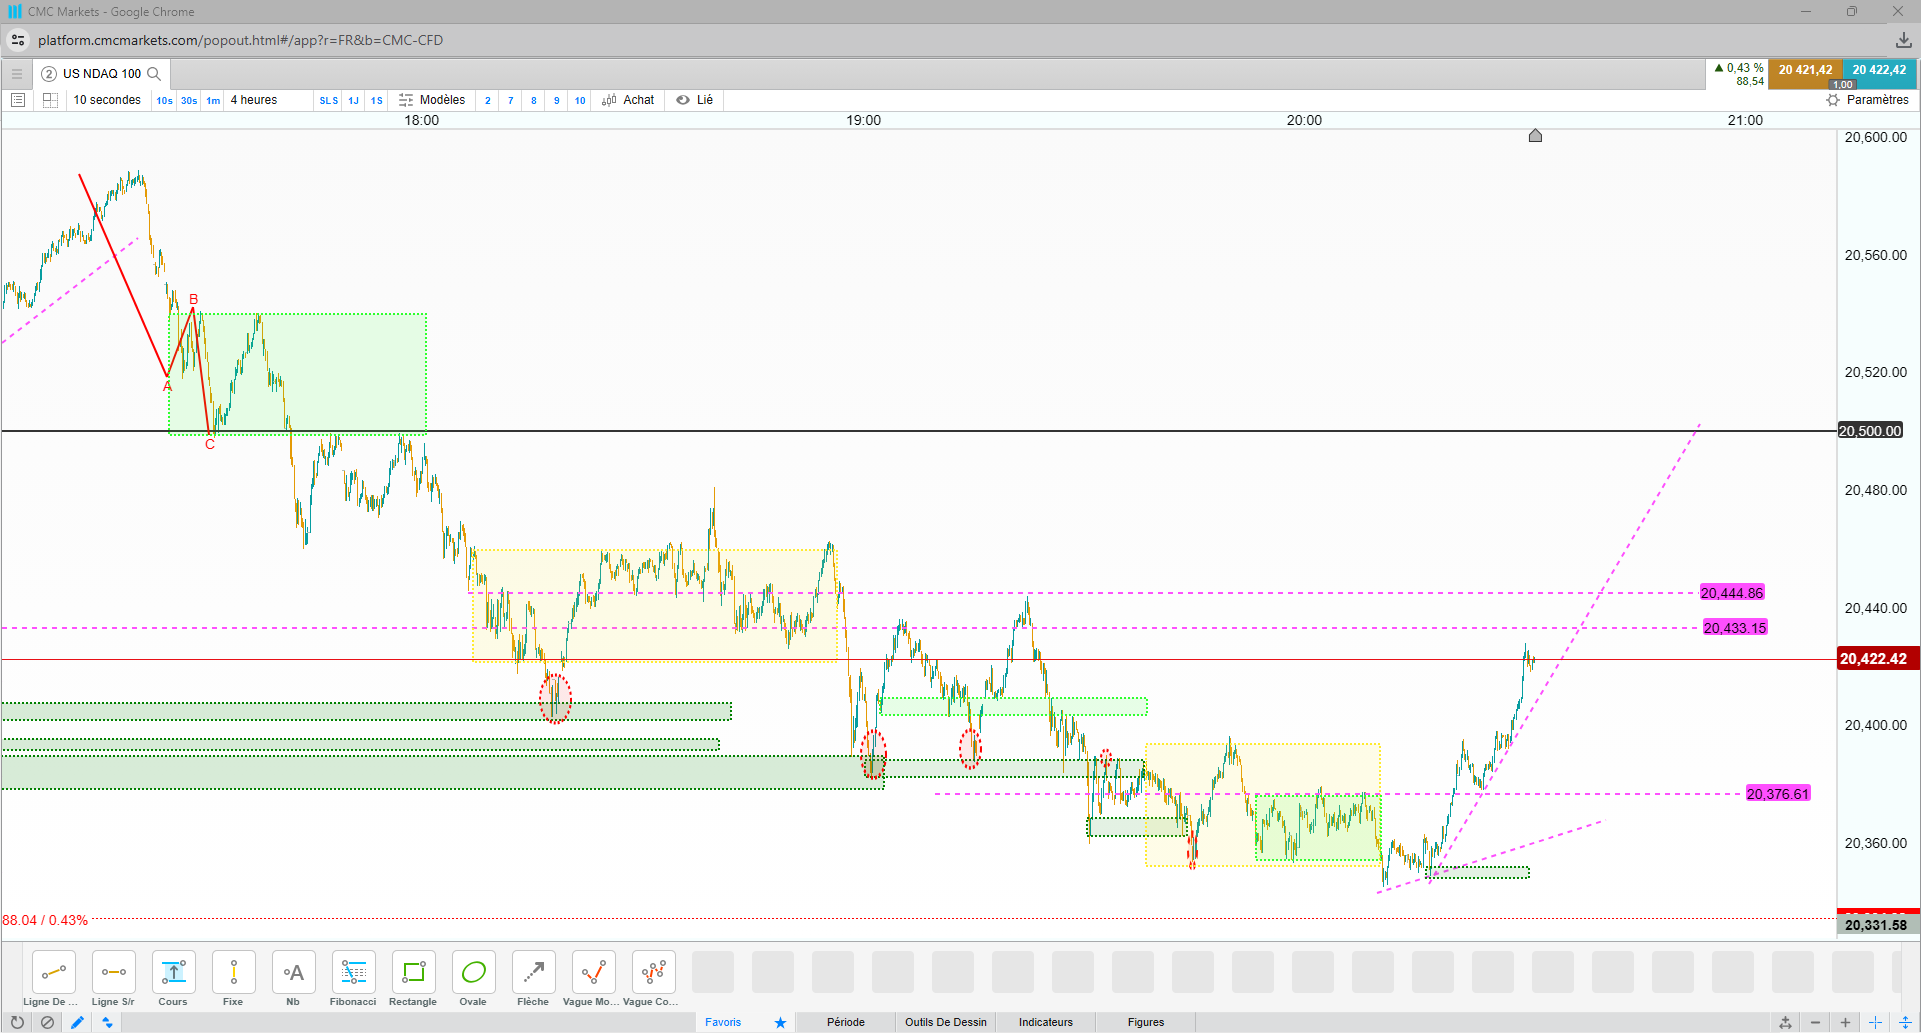Image resolution: width=1921 pixels, height=1033 pixels.
Task: Open the 10 secondes interval dropdown
Action: (107, 100)
